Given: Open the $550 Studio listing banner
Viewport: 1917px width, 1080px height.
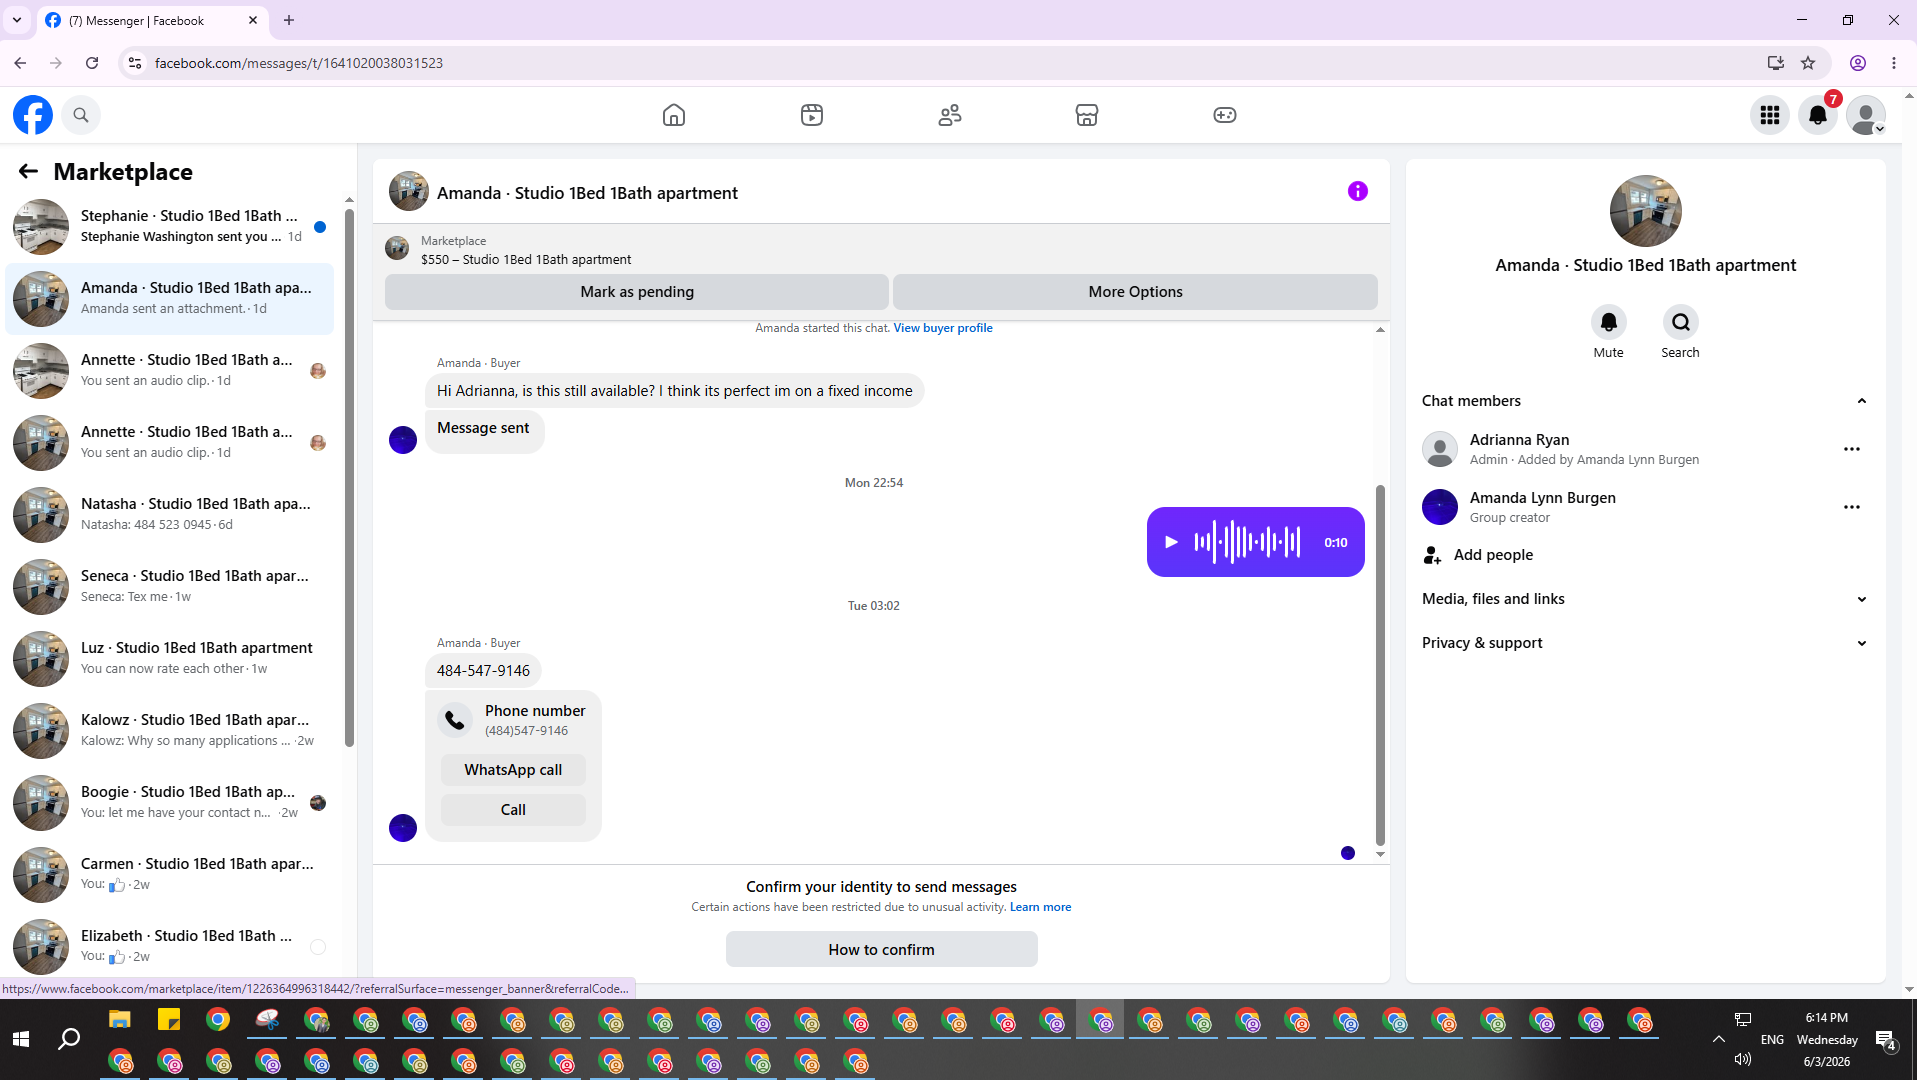Looking at the screenshot, I should pyautogui.click(x=881, y=250).
